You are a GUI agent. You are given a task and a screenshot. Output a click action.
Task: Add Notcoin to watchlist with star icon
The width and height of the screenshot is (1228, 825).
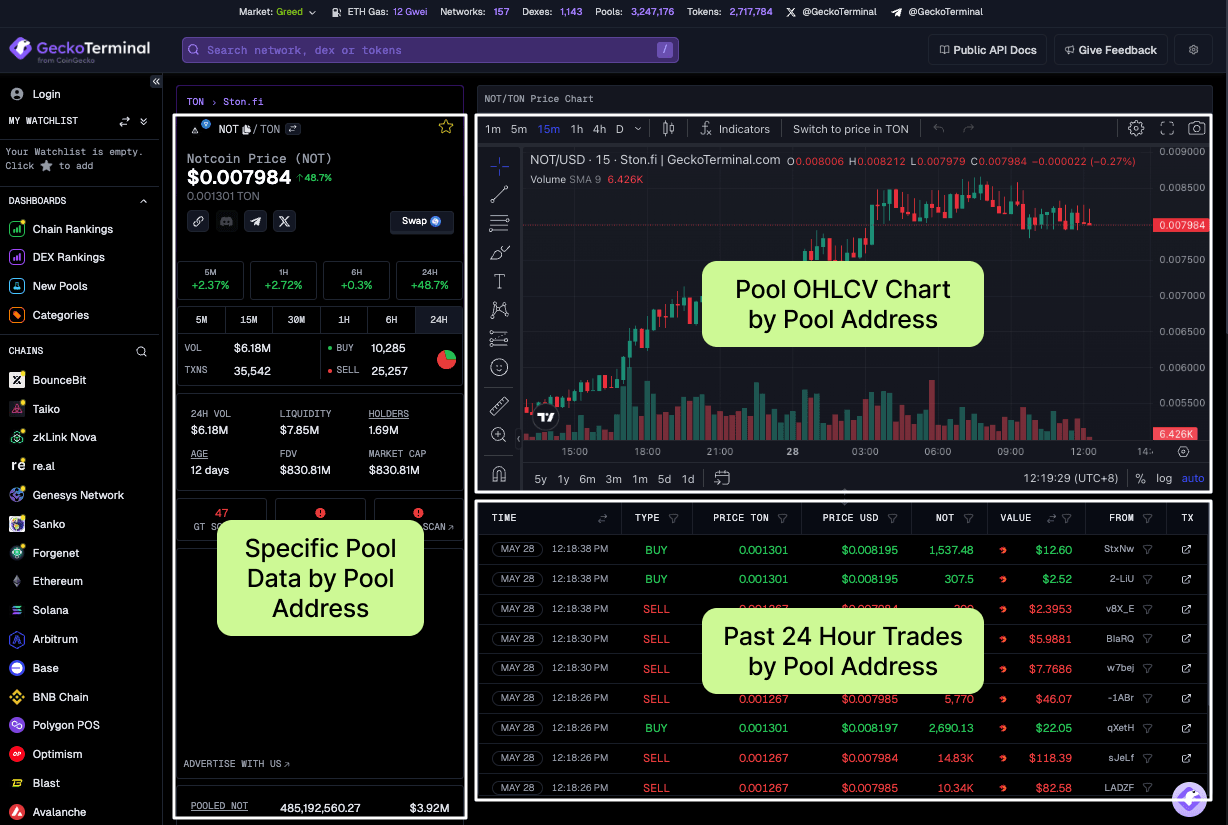446,127
